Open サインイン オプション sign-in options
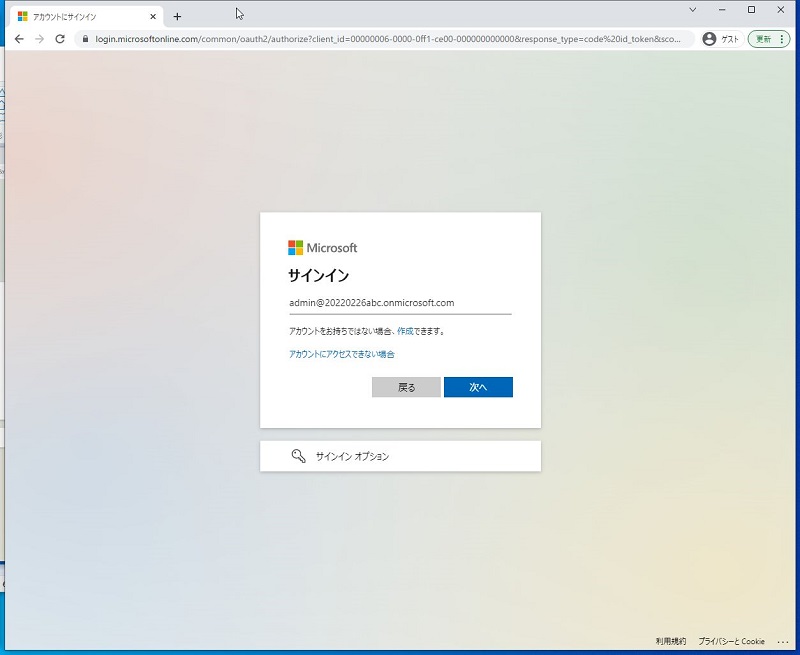 (x=401, y=456)
